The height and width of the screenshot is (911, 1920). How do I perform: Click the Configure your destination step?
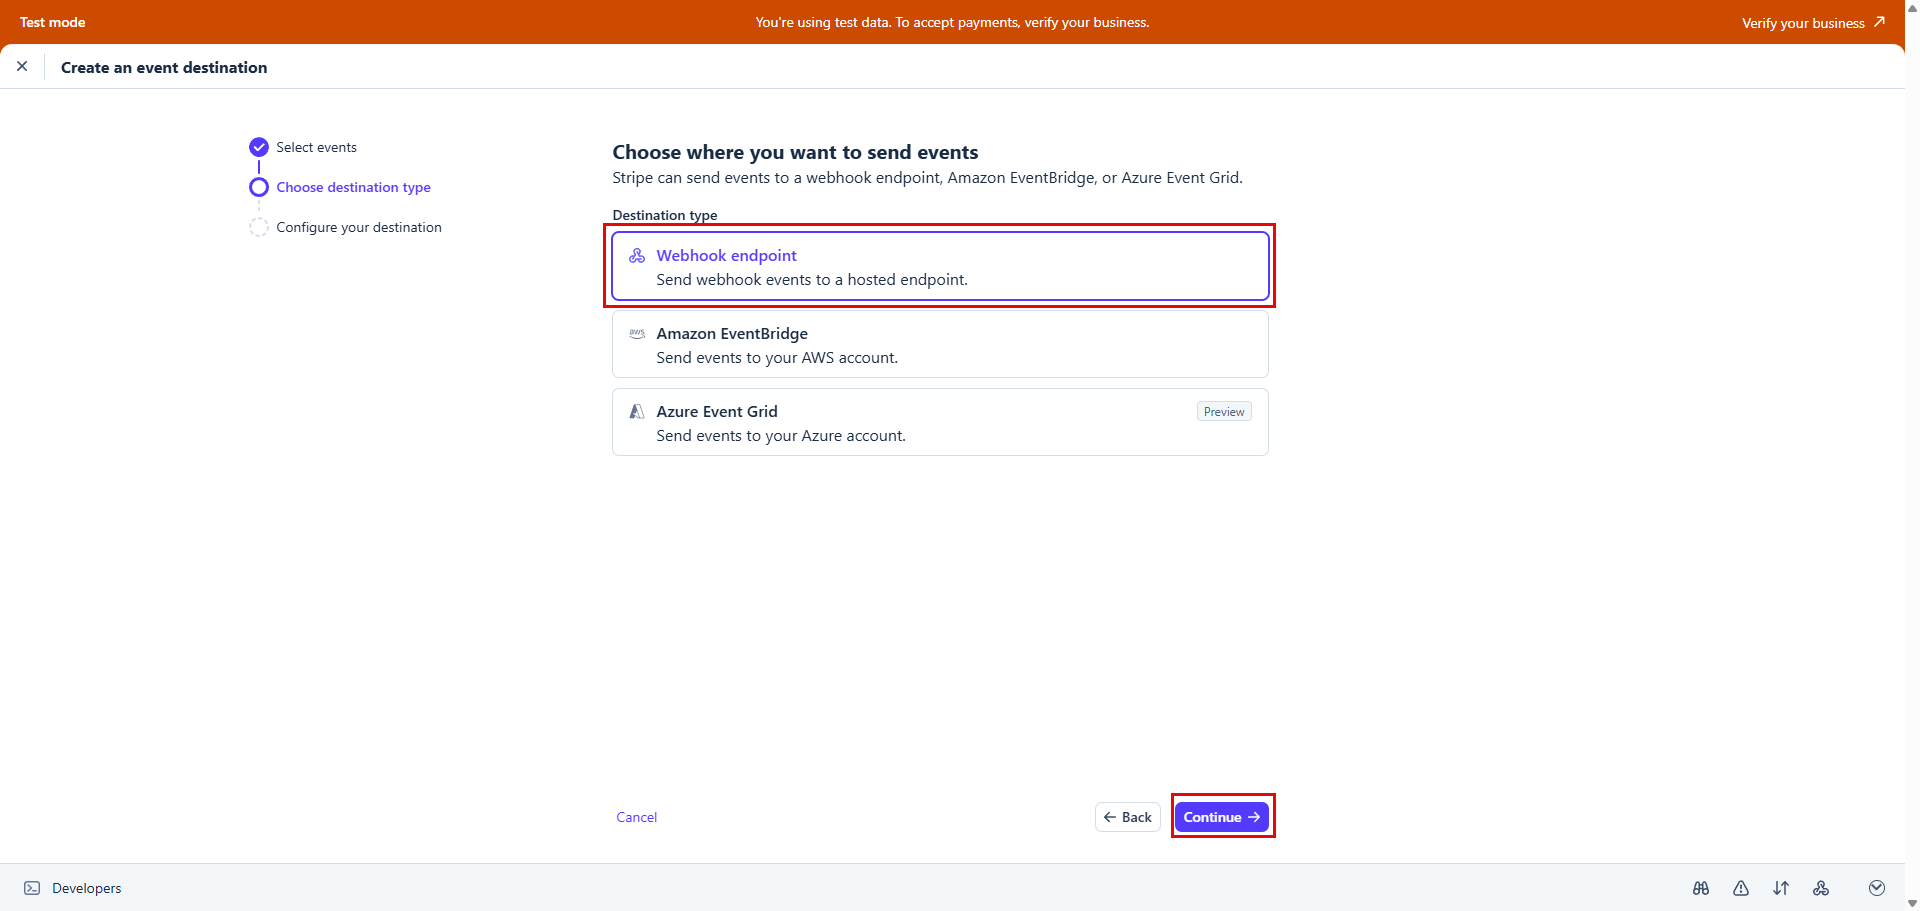358,227
